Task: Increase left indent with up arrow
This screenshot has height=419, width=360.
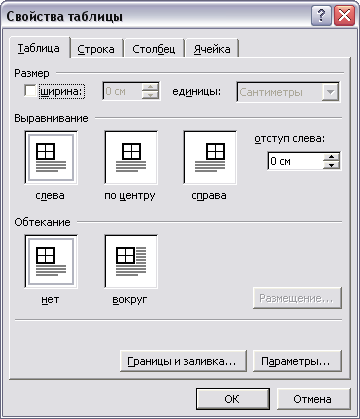Action: tap(331, 157)
